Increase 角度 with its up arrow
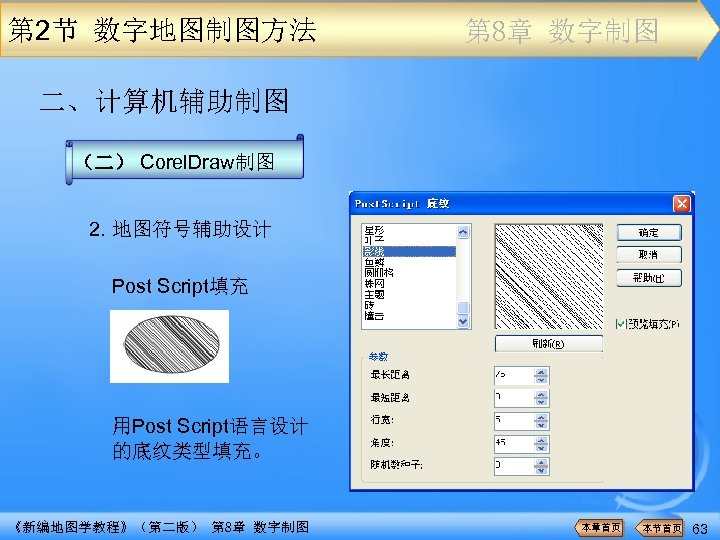The image size is (720, 540). (x=541, y=440)
